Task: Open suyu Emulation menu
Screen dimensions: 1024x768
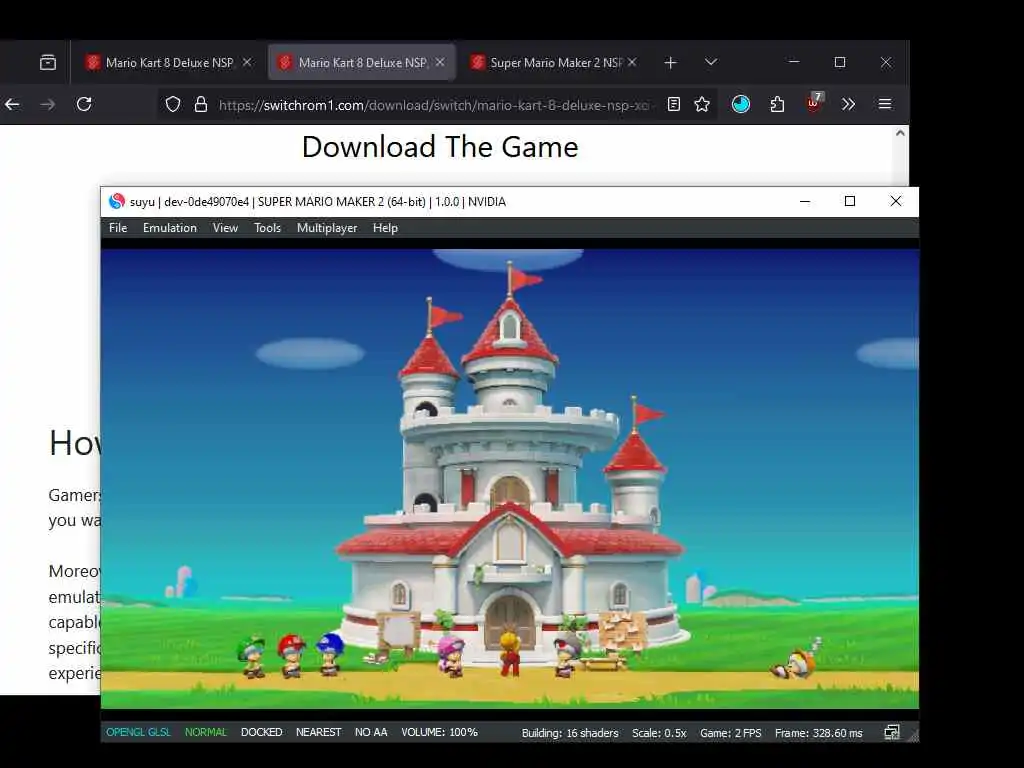Action: click(x=170, y=228)
